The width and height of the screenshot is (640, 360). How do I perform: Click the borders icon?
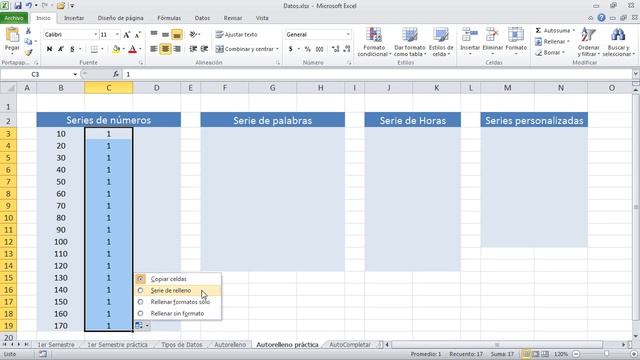[x=94, y=49]
